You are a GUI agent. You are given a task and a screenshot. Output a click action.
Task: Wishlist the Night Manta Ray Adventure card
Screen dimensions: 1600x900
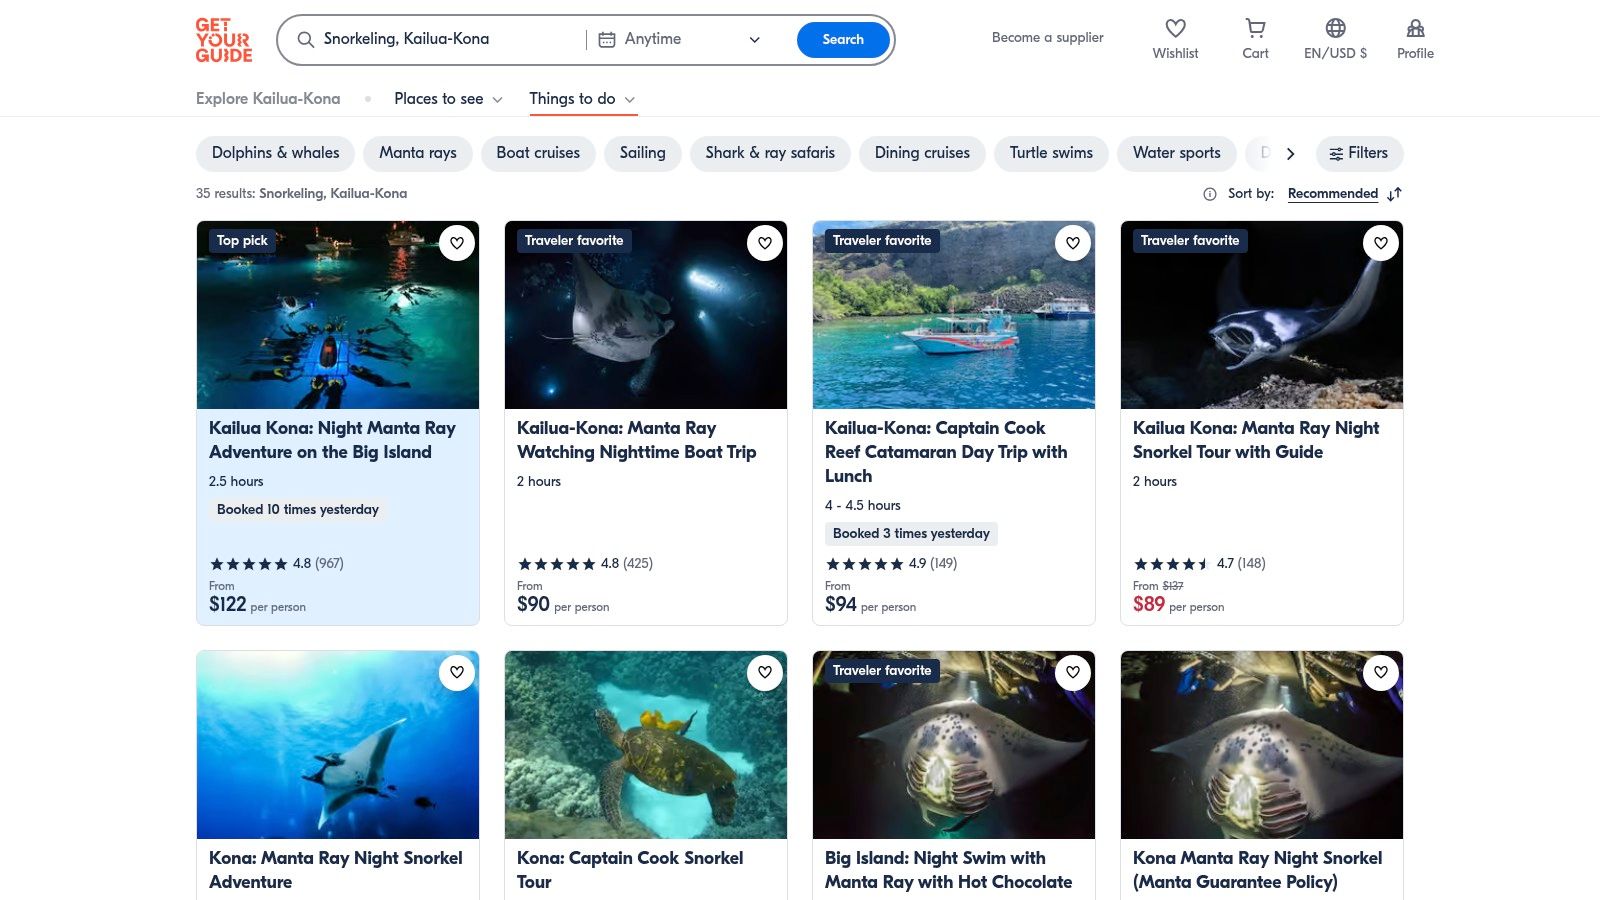[457, 243]
